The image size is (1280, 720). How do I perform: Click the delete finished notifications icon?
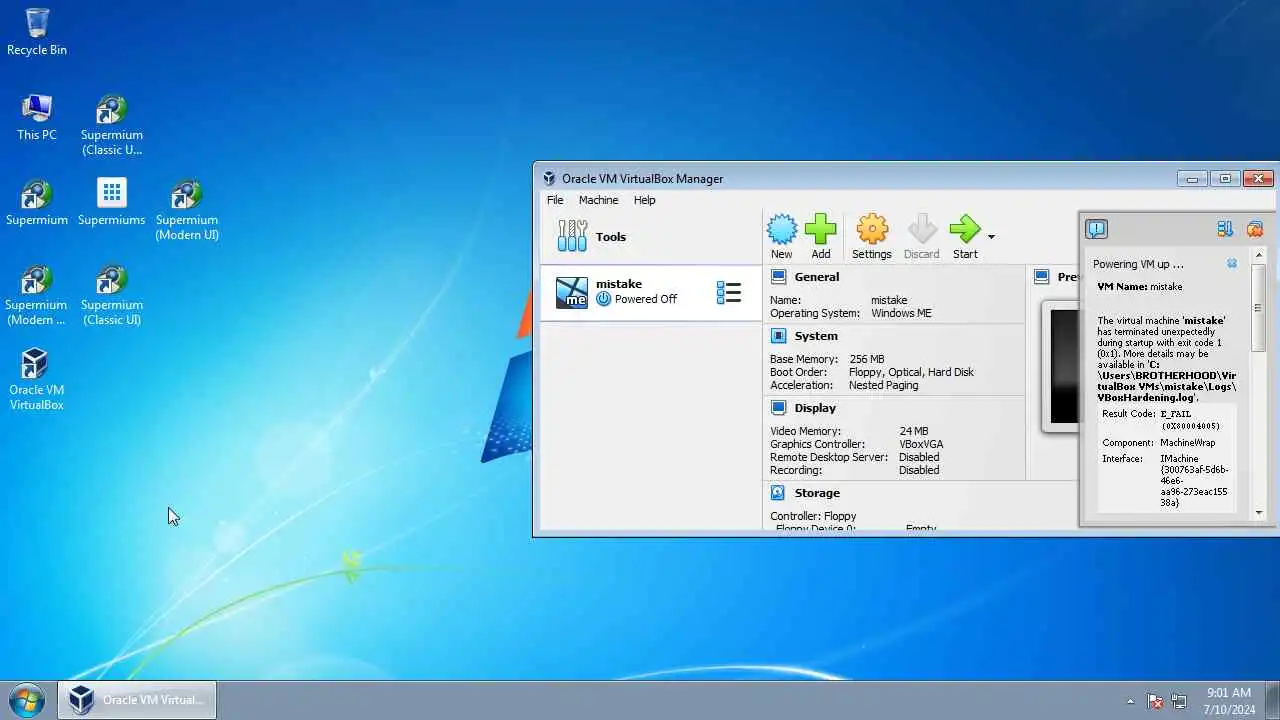[x=1255, y=229]
